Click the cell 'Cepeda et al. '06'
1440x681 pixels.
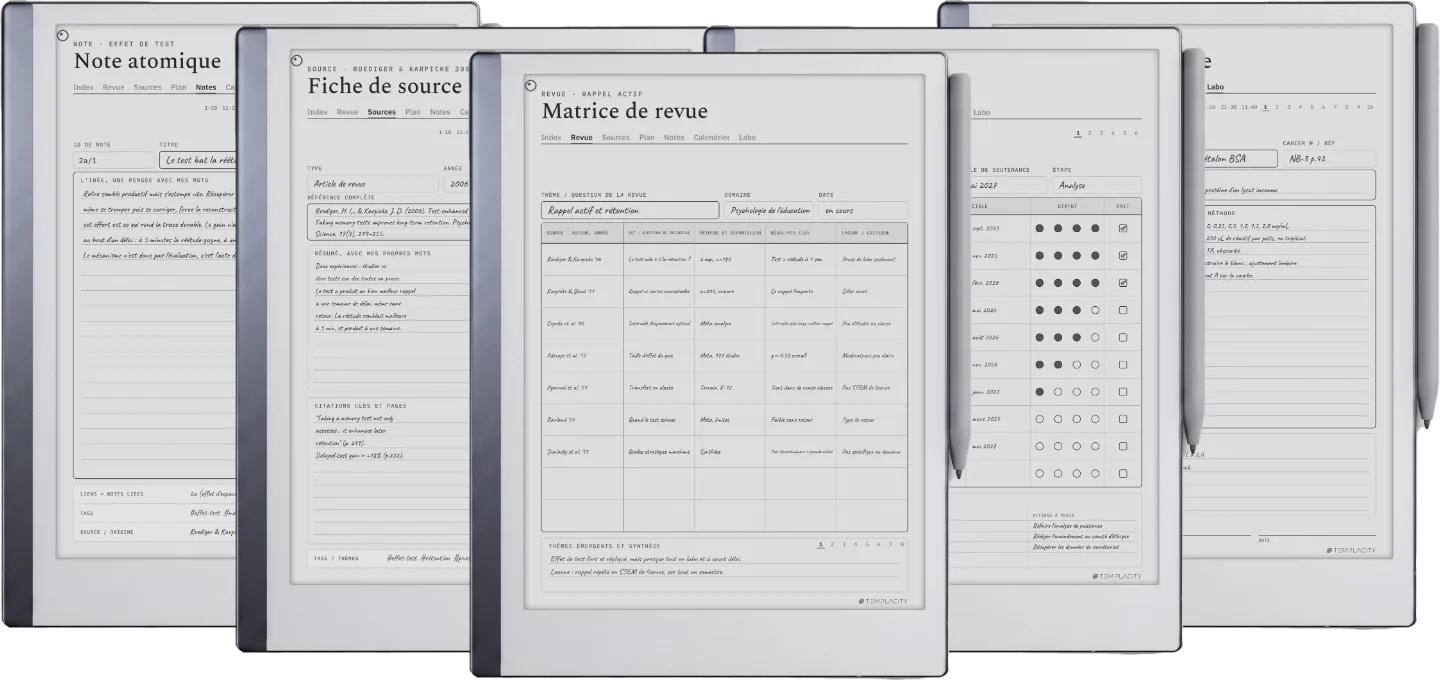pos(582,324)
